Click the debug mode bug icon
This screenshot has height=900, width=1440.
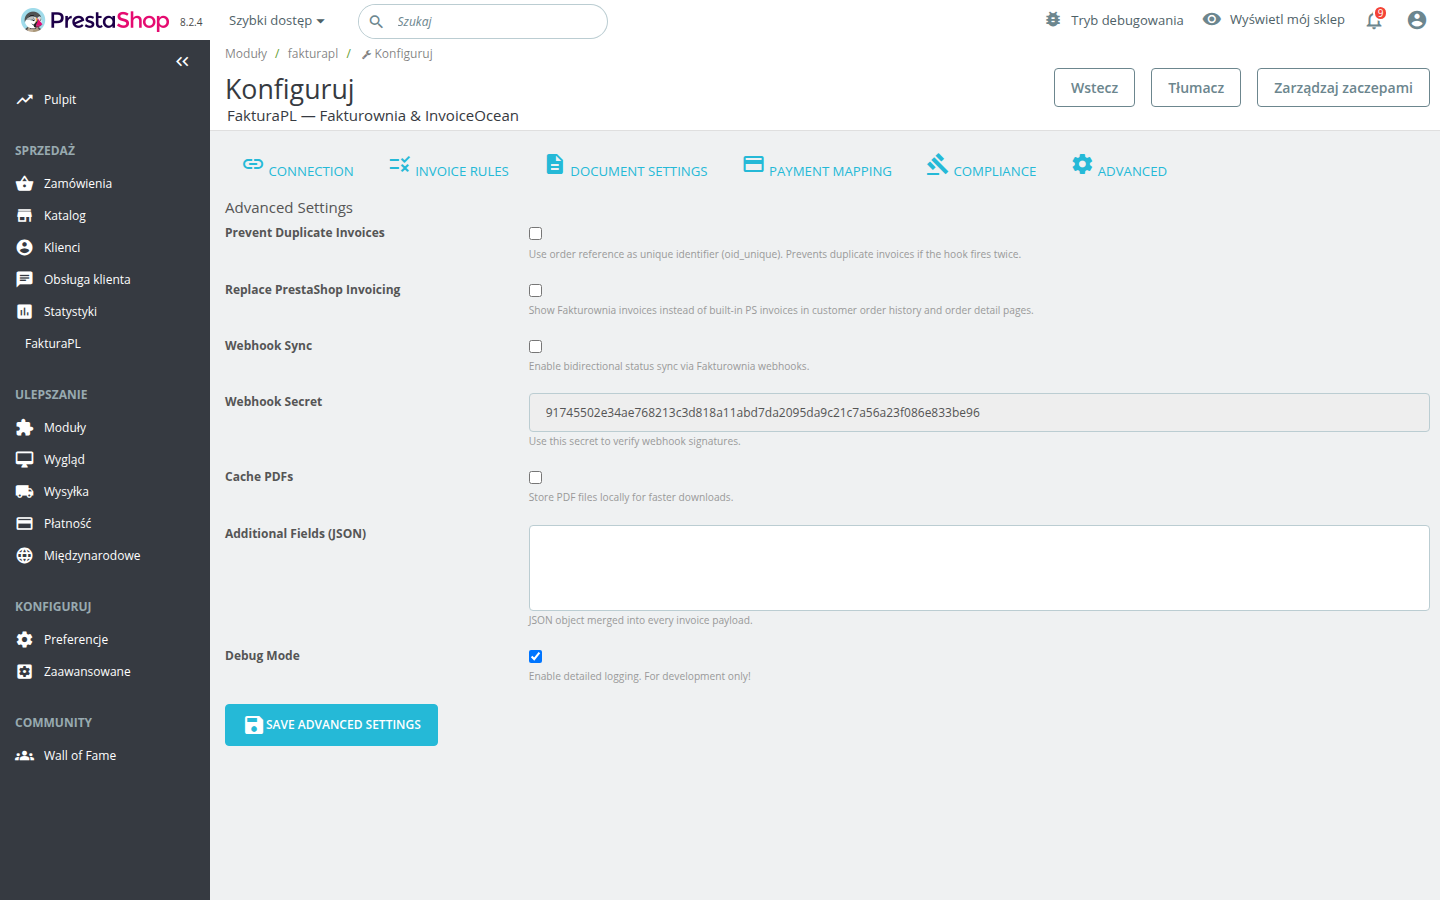coord(1053,20)
